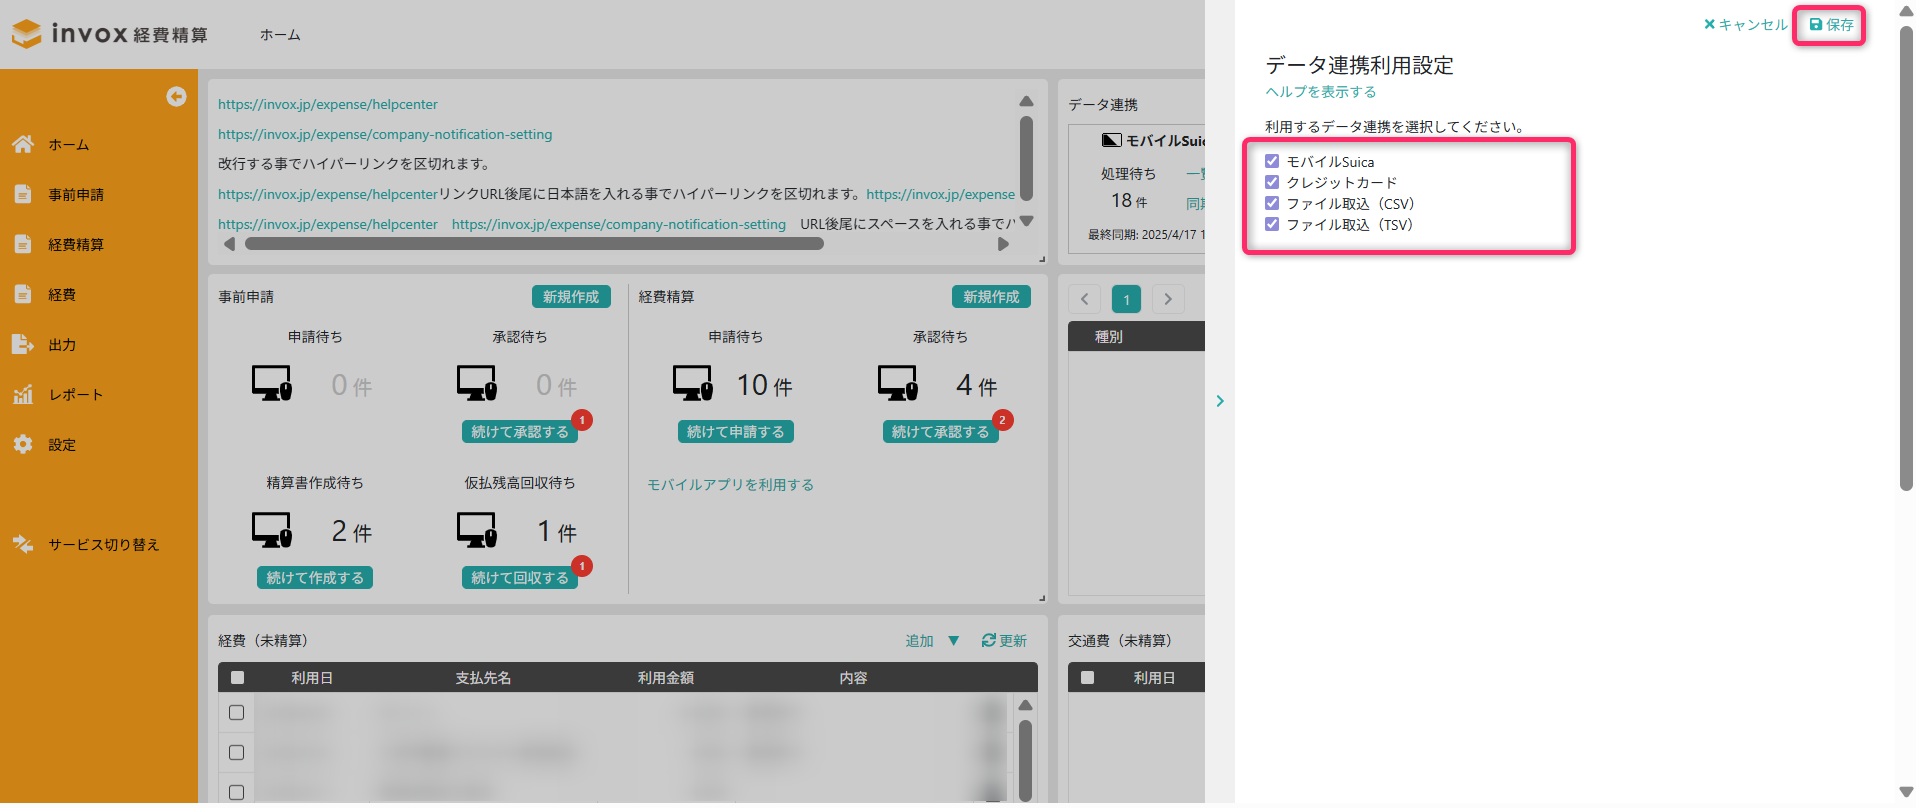Collapse the settings panel using side chevron
Screen dimensions: 1916x808
[1220, 401]
